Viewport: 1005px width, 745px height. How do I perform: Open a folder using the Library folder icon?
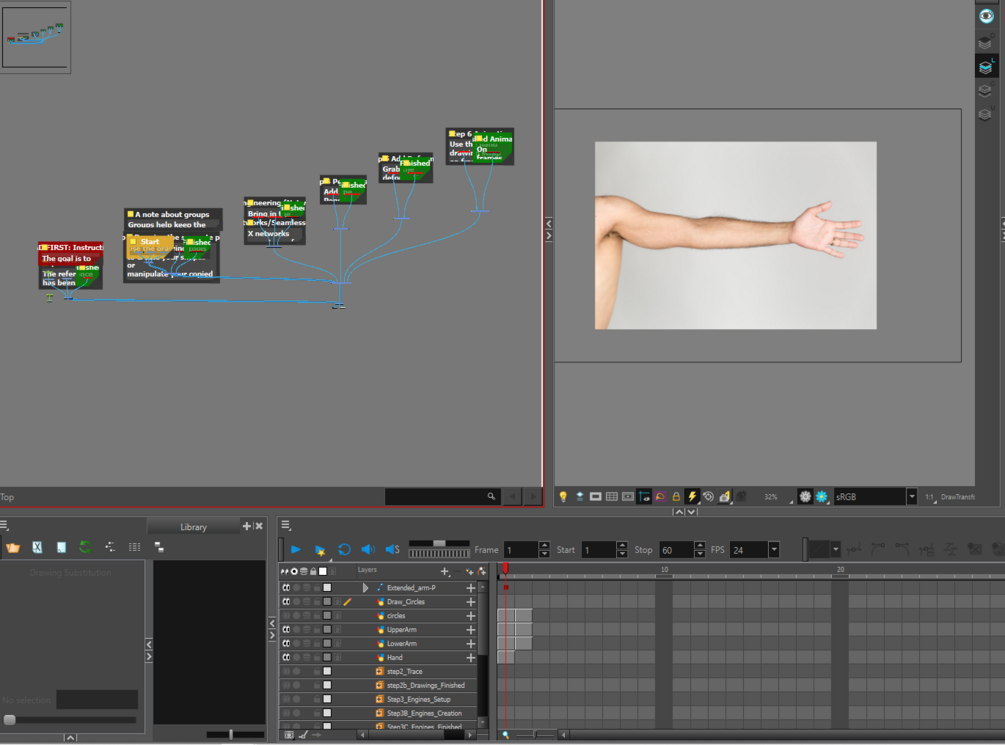point(13,547)
